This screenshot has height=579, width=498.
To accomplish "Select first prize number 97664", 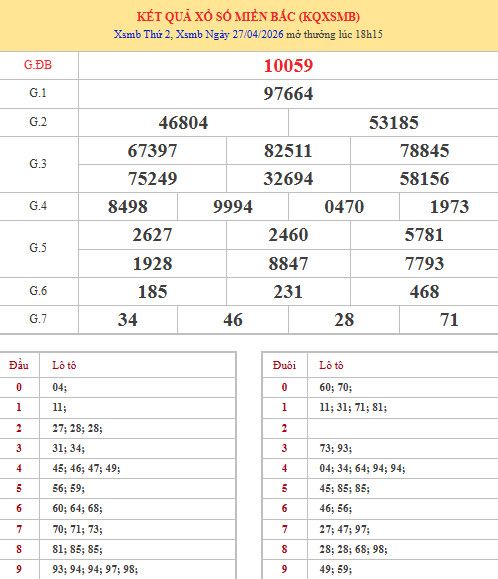I will (288, 94).
